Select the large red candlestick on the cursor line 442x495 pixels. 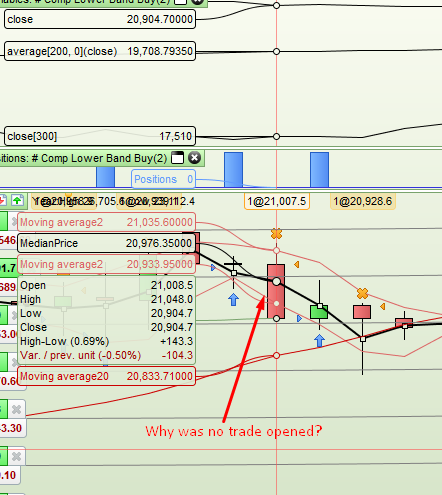(276, 291)
